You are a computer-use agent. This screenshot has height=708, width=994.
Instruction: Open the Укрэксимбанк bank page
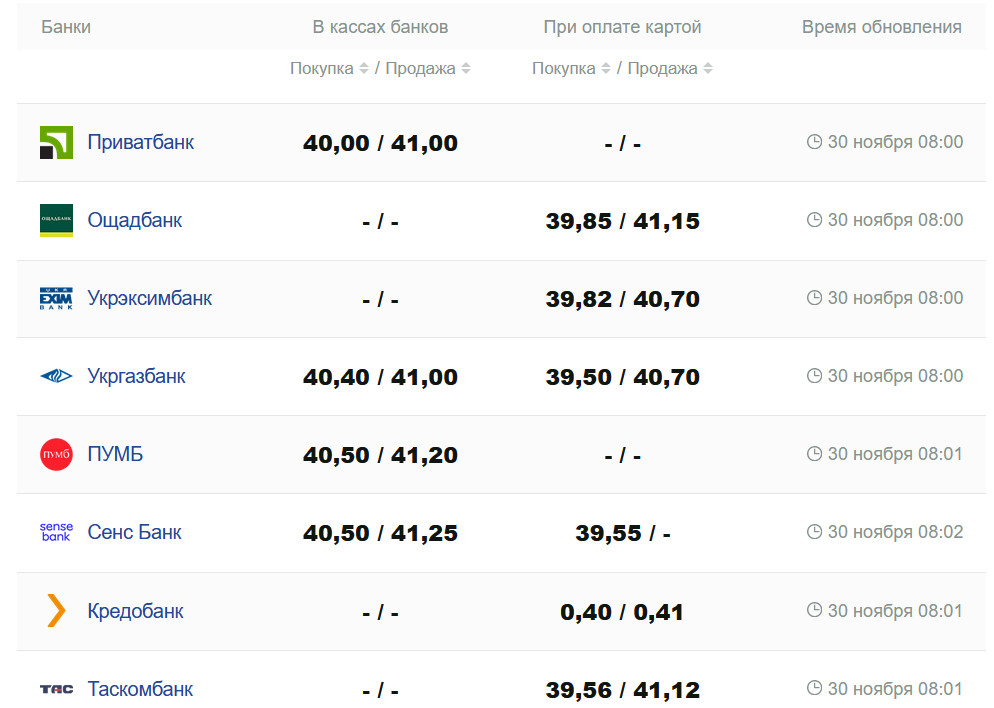[150, 298]
